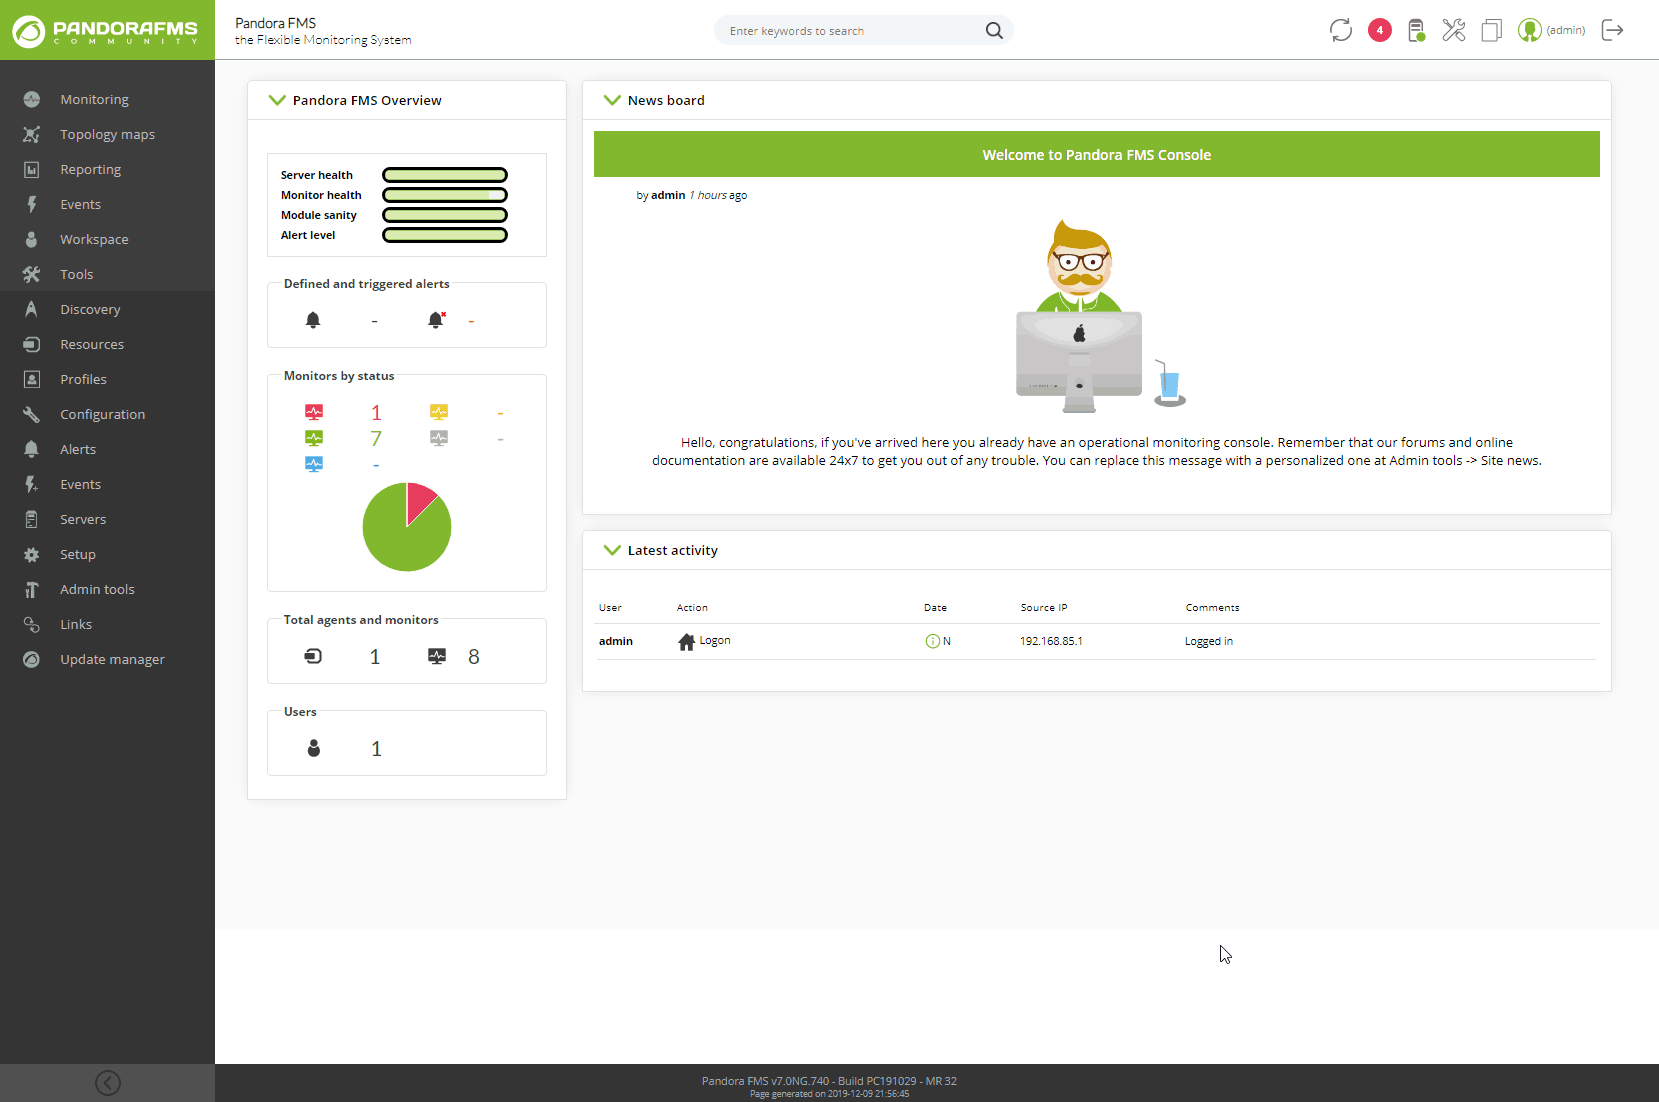Click the welcome mascot illustration
The width and height of the screenshot is (1659, 1102).
(1099, 315)
